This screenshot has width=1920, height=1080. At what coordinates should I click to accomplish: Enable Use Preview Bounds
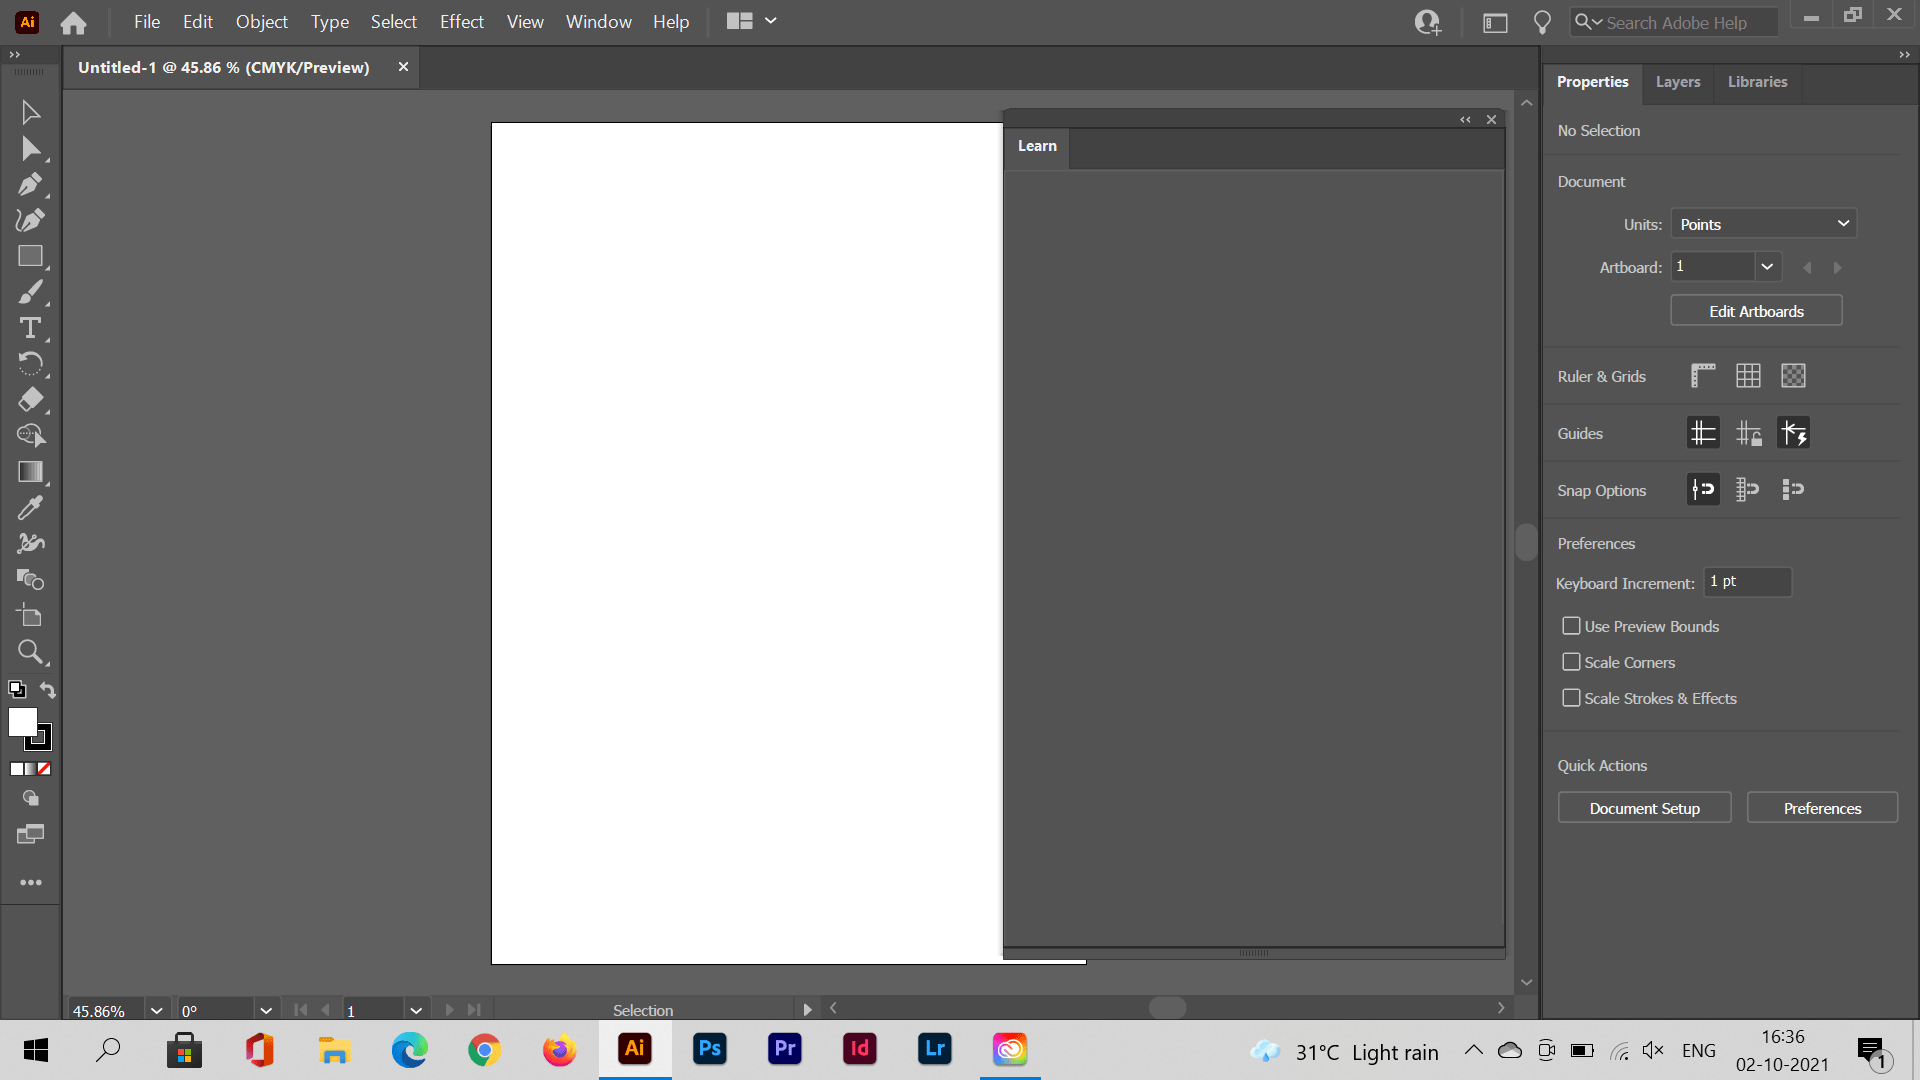tap(1571, 625)
